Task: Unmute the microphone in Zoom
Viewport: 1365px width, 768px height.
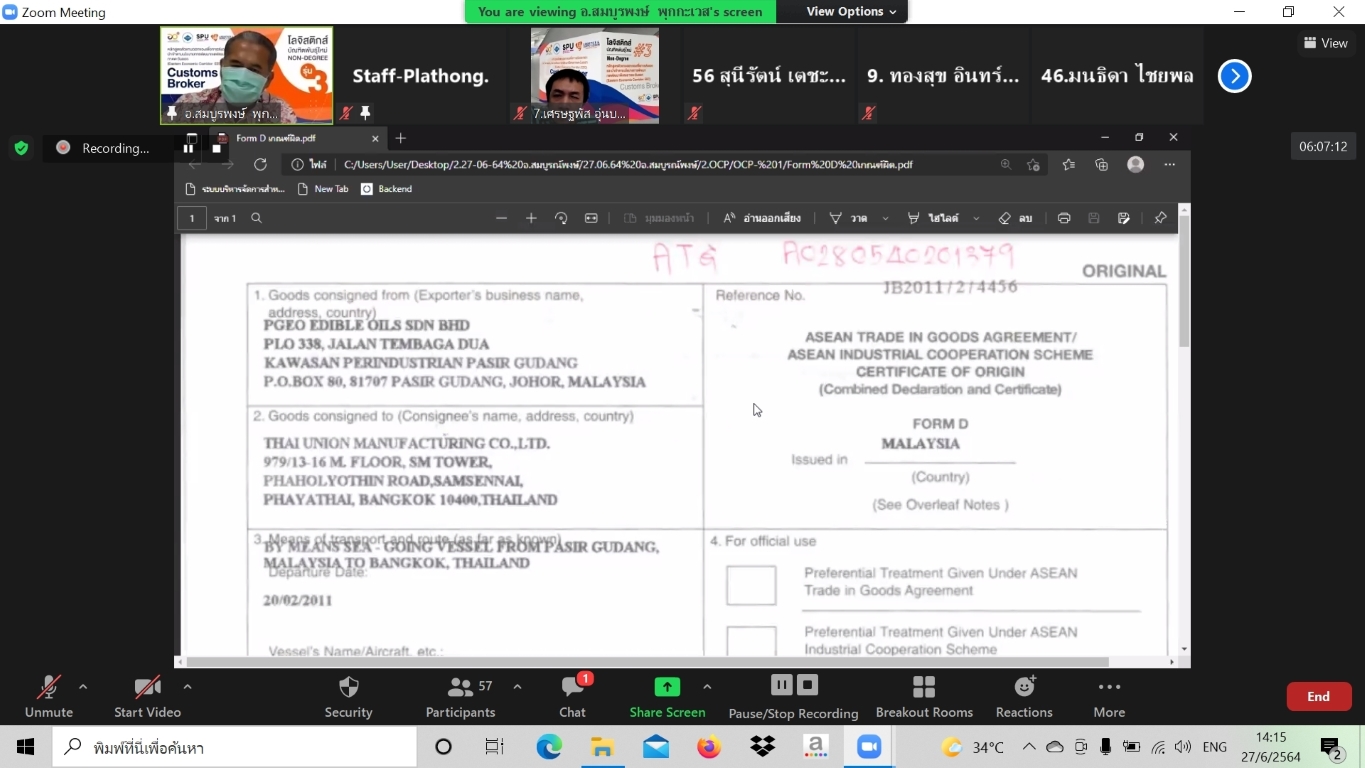Action: tap(48, 697)
